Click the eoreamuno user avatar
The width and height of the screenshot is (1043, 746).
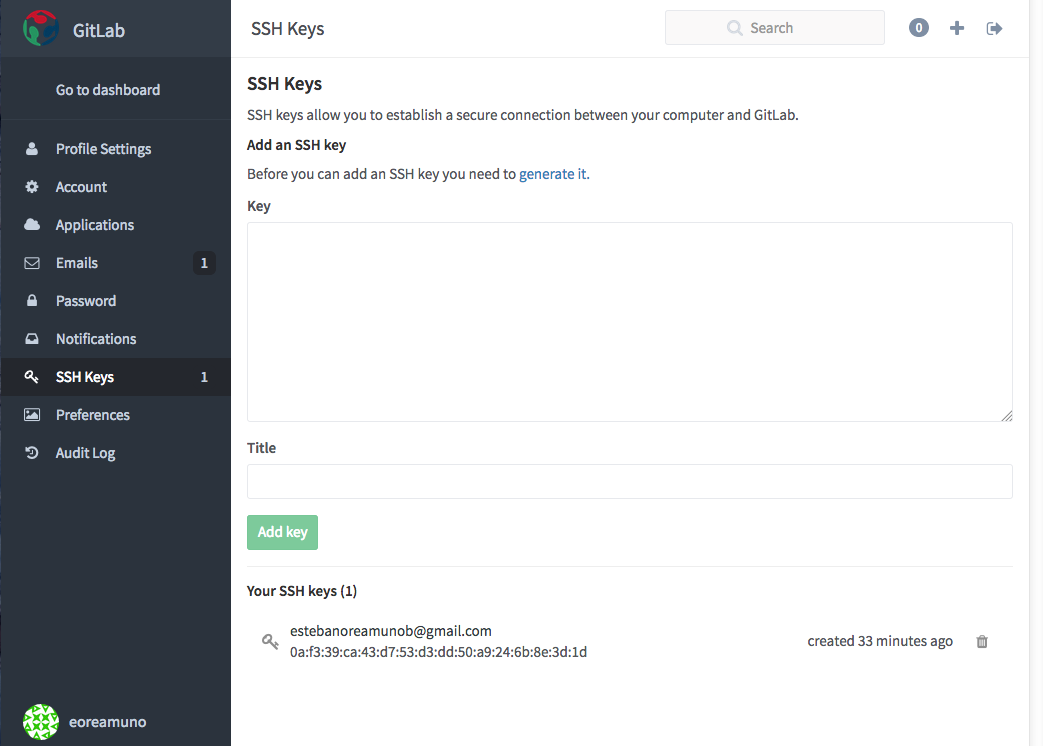pyautogui.click(x=41, y=721)
